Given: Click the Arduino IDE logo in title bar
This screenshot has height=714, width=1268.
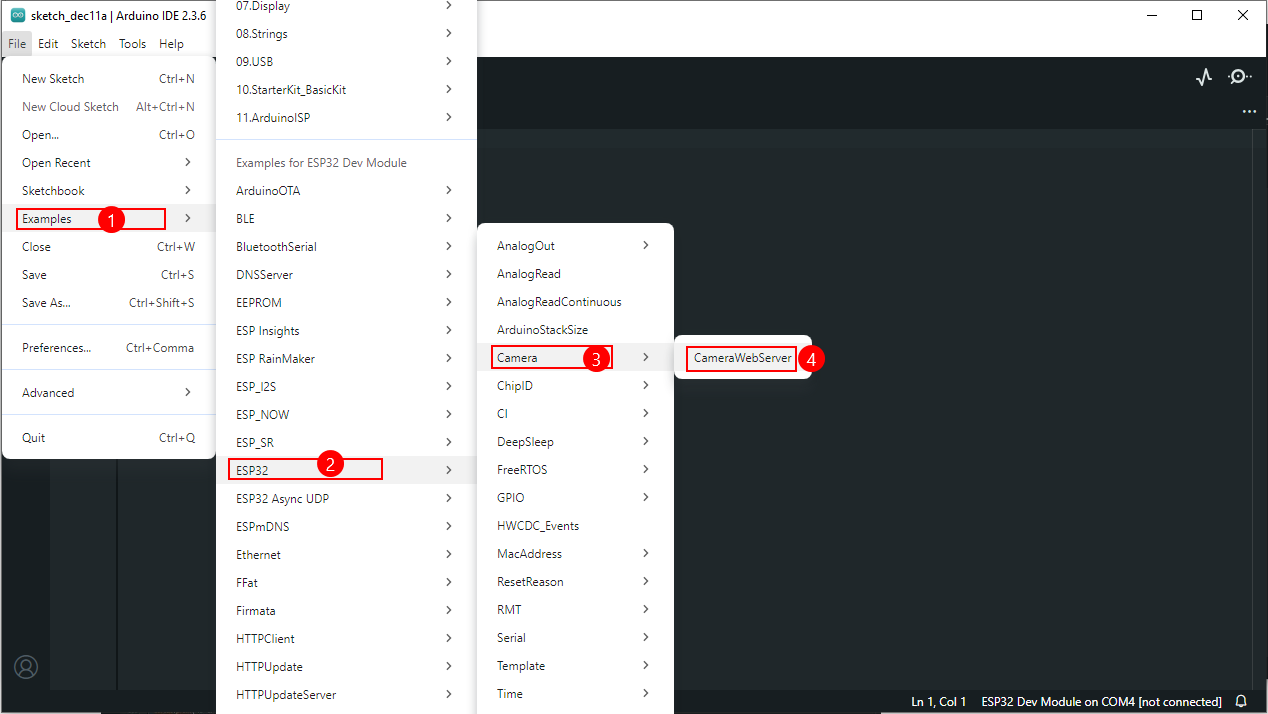Looking at the screenshot, I should point(18,15).
